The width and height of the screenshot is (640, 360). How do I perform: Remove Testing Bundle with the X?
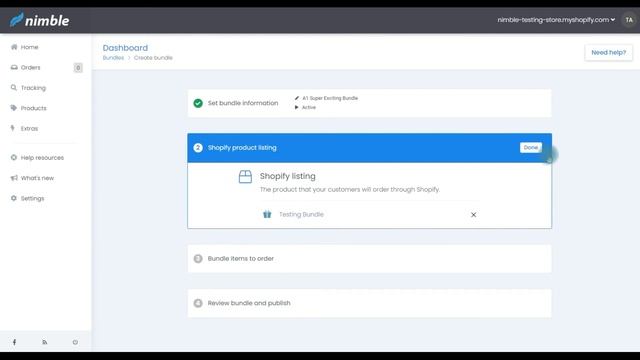473,215
